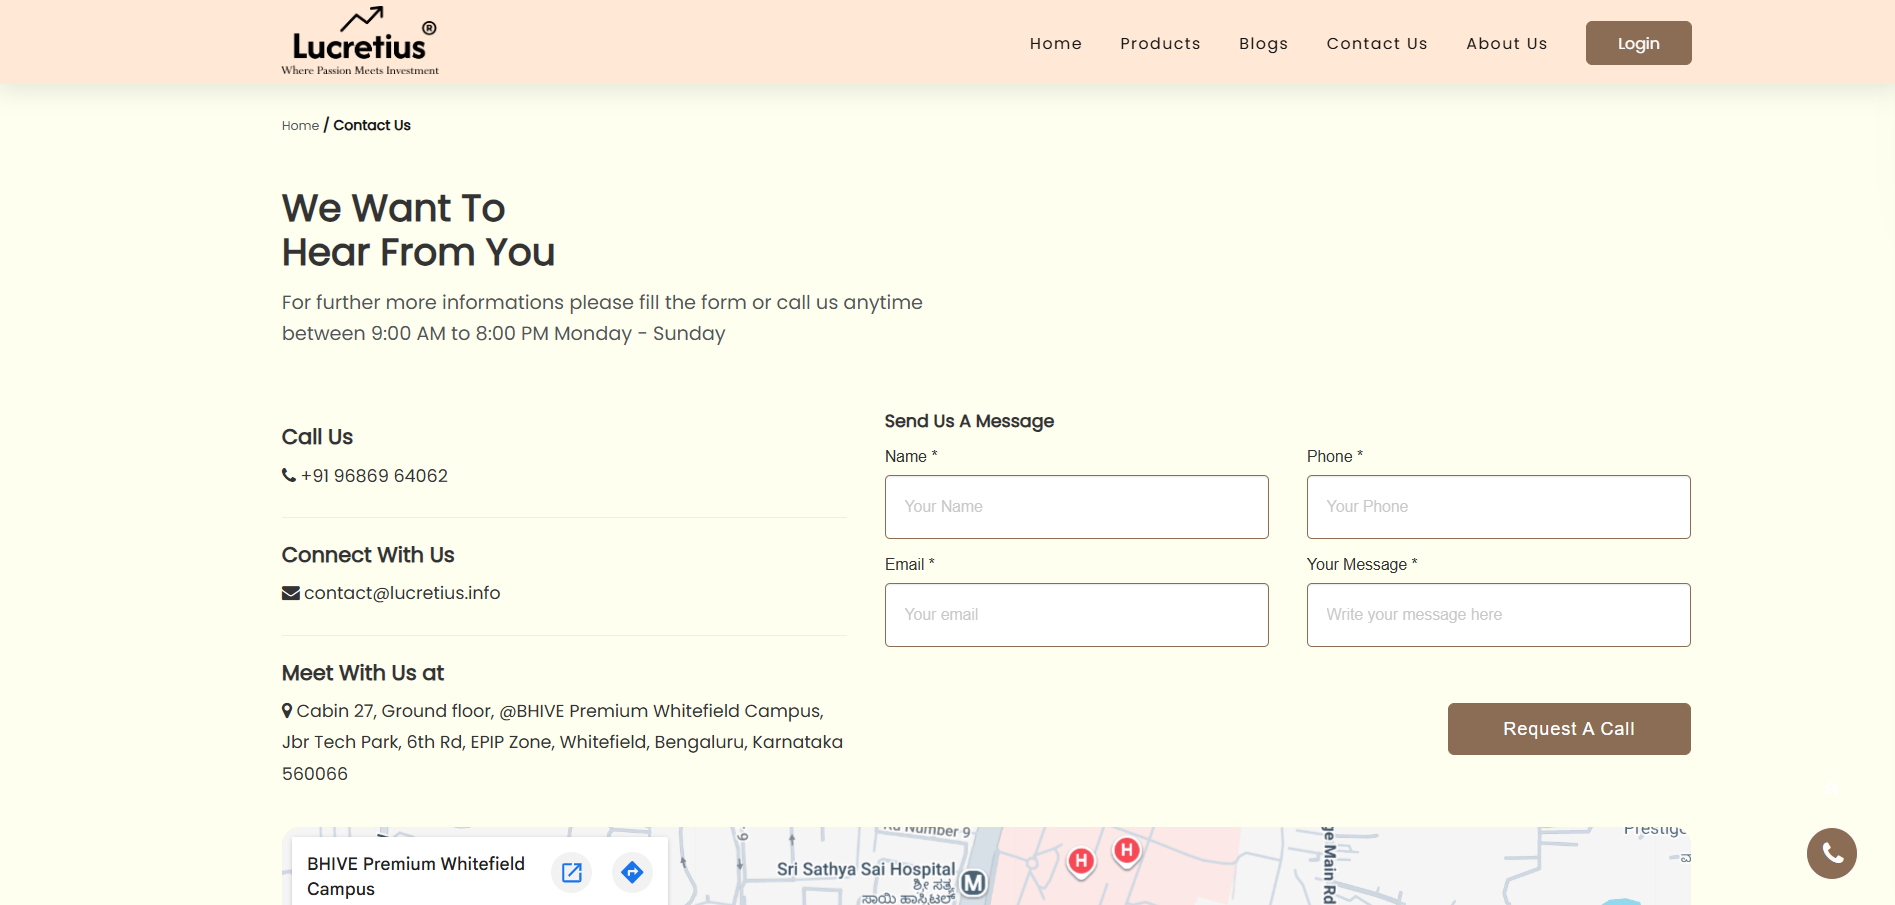
Task: Click the message text field
Action: 1498,615
